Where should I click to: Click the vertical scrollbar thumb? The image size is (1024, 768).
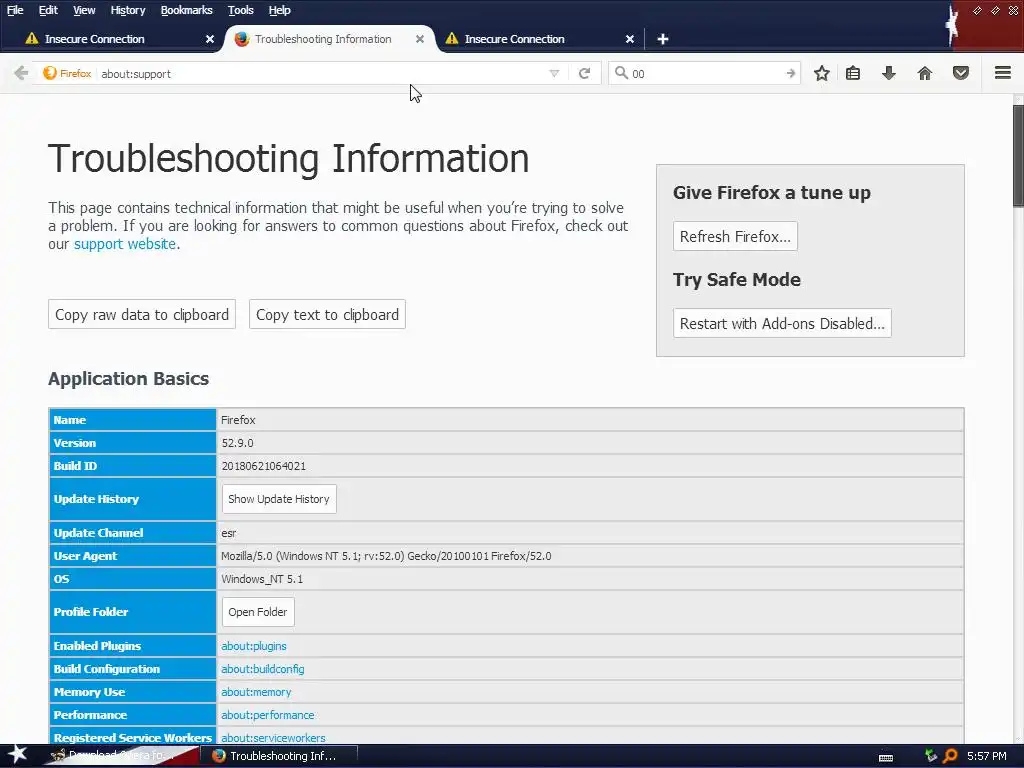[1018, 155]
